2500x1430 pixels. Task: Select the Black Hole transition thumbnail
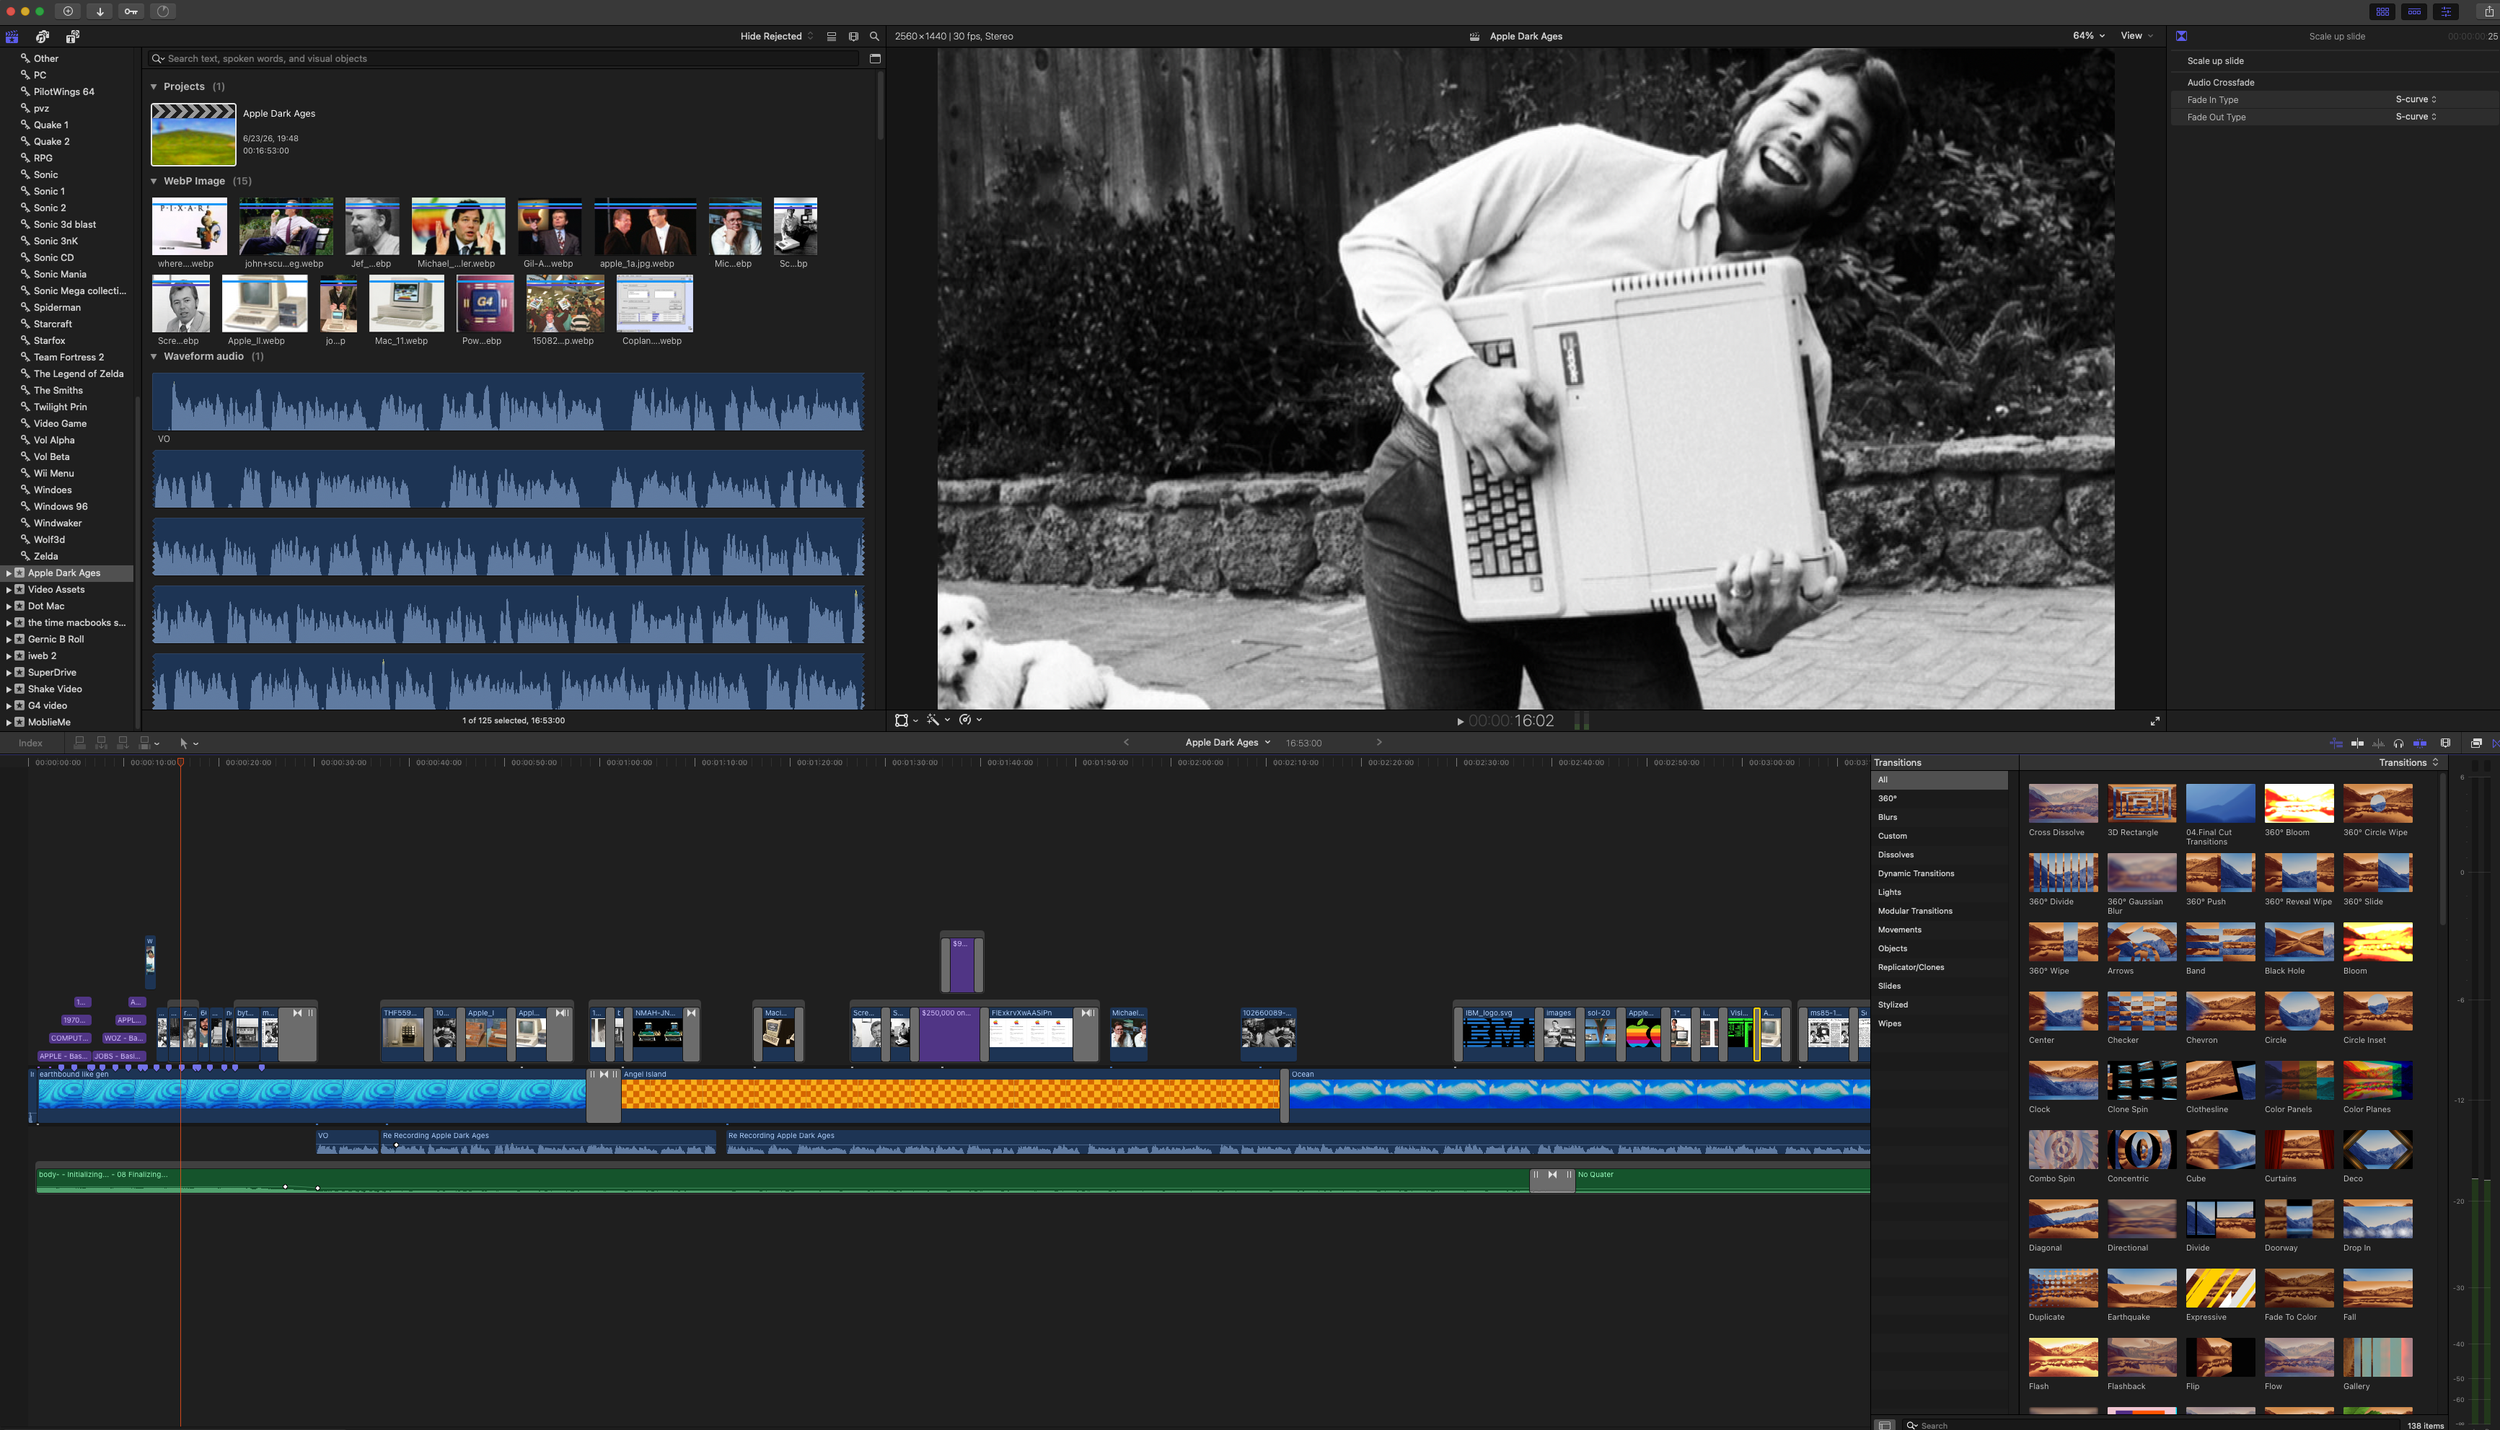pos(2298,942)
